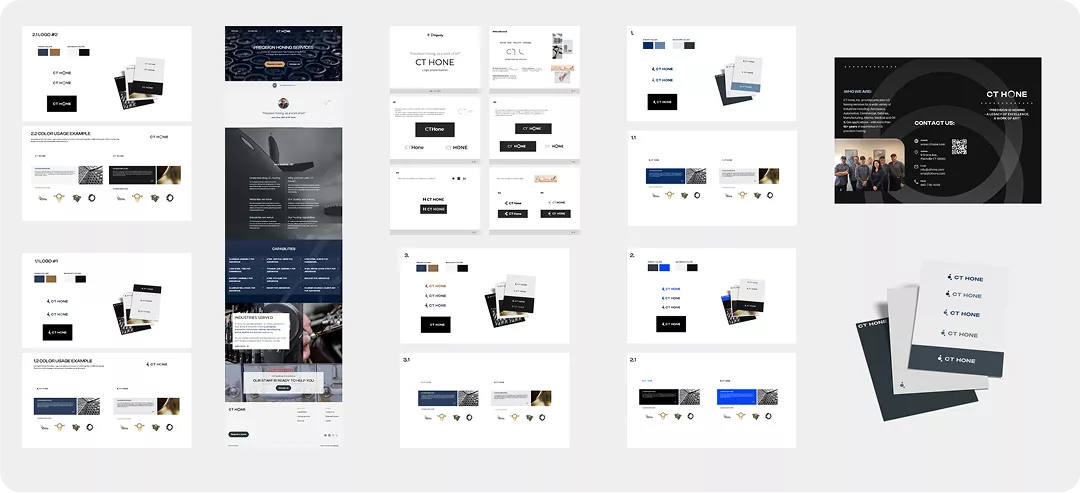
Task: Select the black CTHone logo box on slide
Action: pyautogui.click(x=434, y=130)
